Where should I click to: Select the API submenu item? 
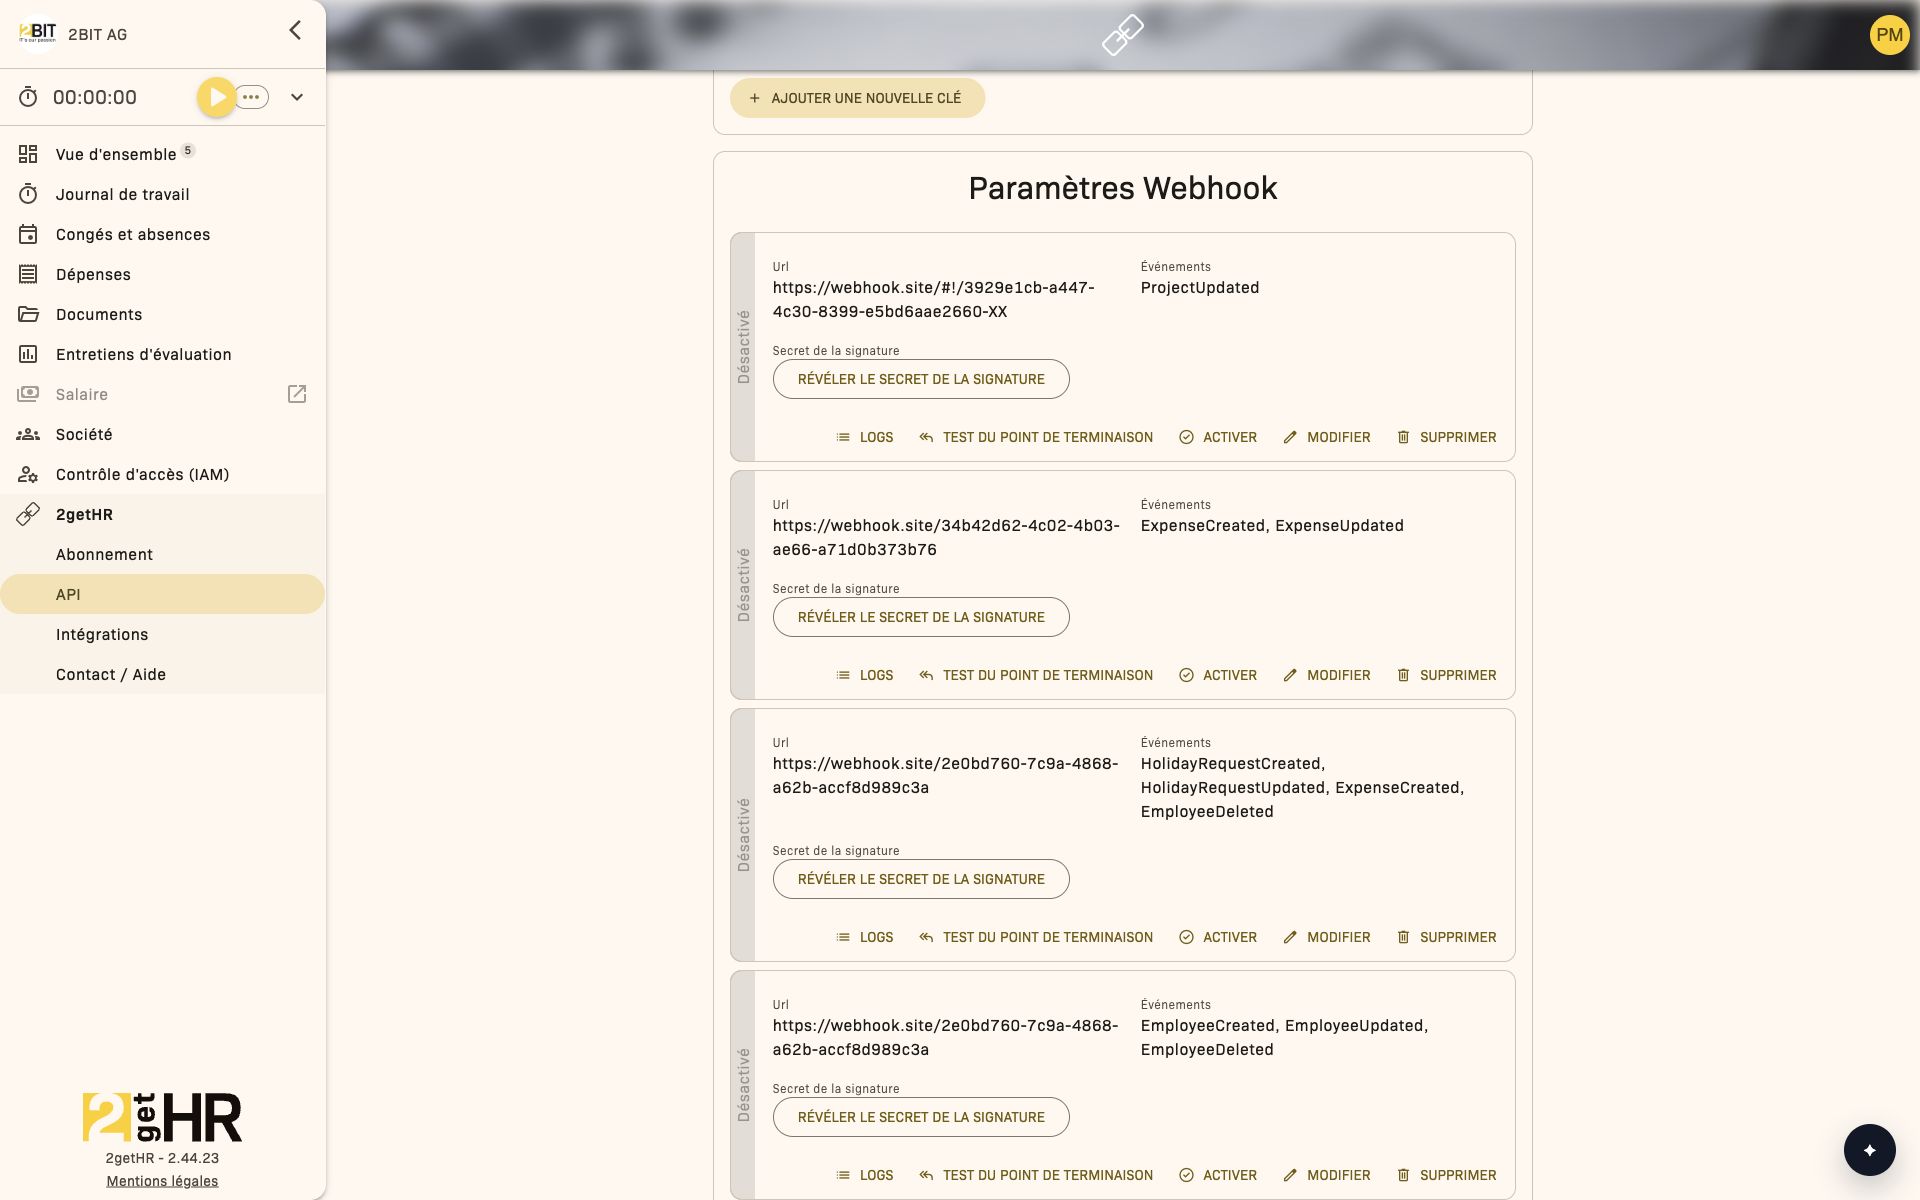pyautogui.click(x=162, y=594)
